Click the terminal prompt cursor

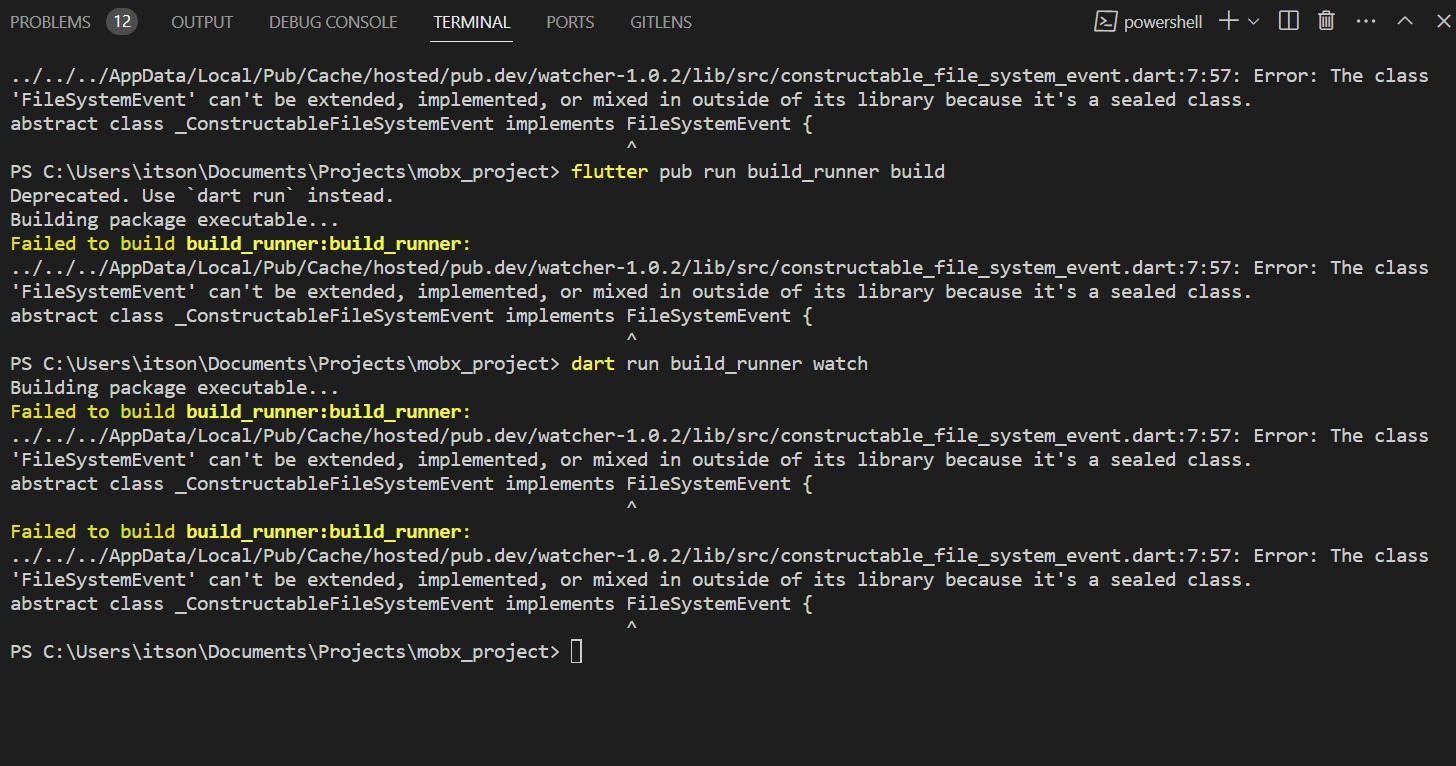click(x=576, y=652)
